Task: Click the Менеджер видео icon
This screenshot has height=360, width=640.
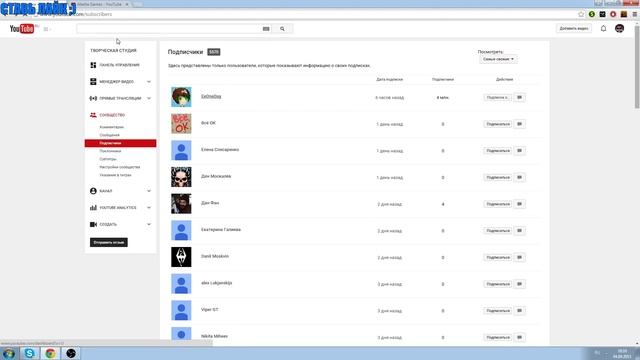Action: (x=93, y=82)
